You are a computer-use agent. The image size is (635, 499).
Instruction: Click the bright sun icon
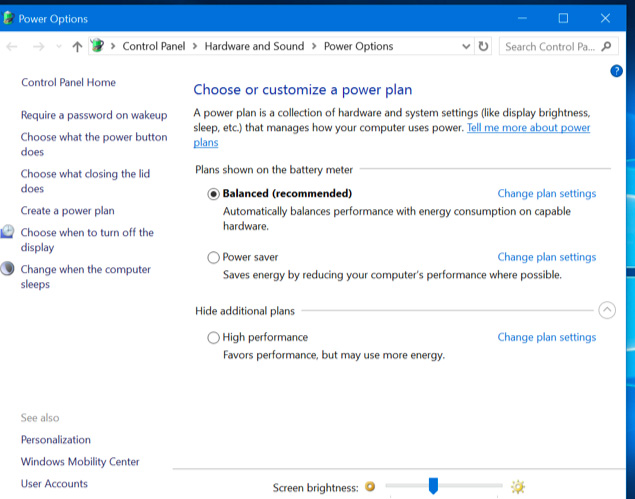click(x=518, y=486)
